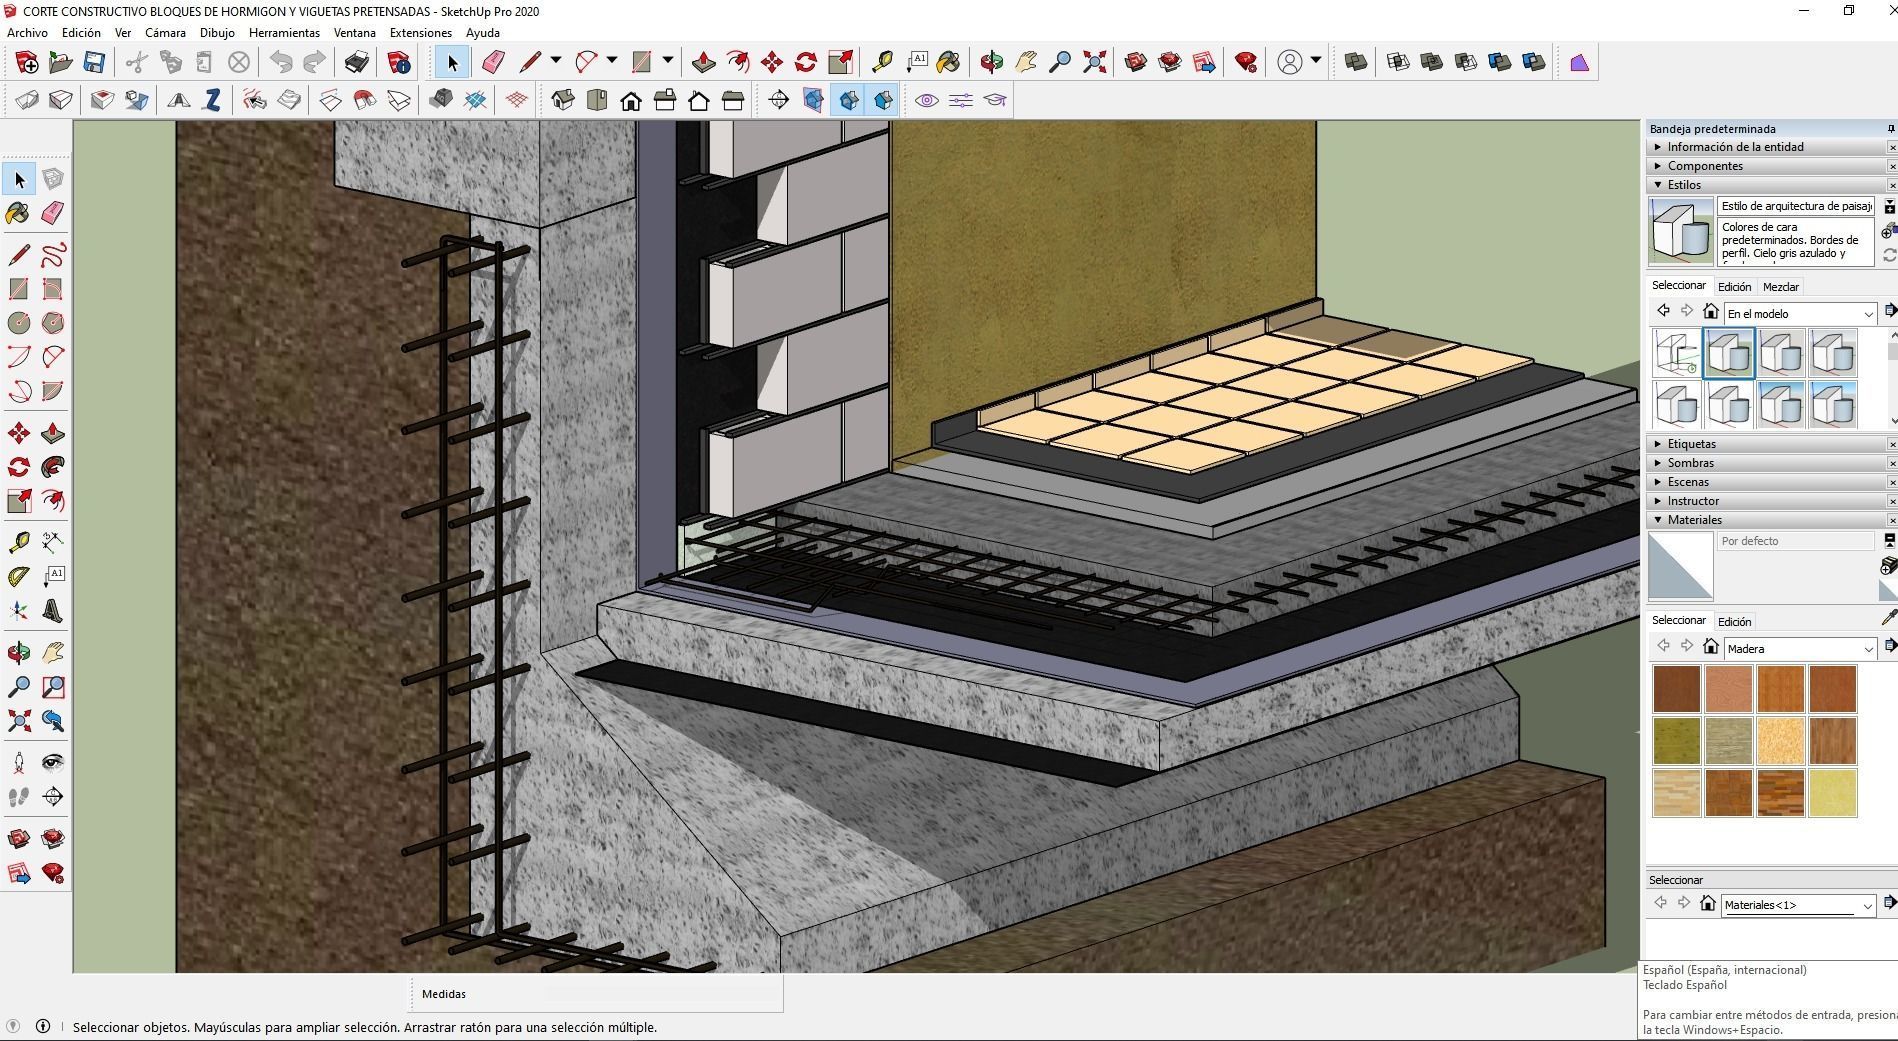Select the Pan hand tool in left toolbar
Viewport: 1898px width, 1041px height.
53,653
